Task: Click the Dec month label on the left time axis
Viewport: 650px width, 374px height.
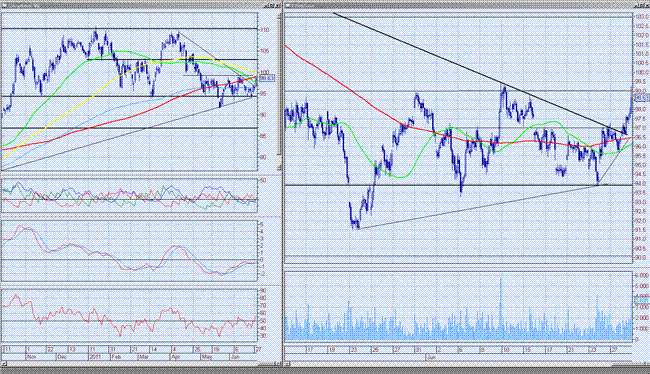Action: click(x=62, y=357)
